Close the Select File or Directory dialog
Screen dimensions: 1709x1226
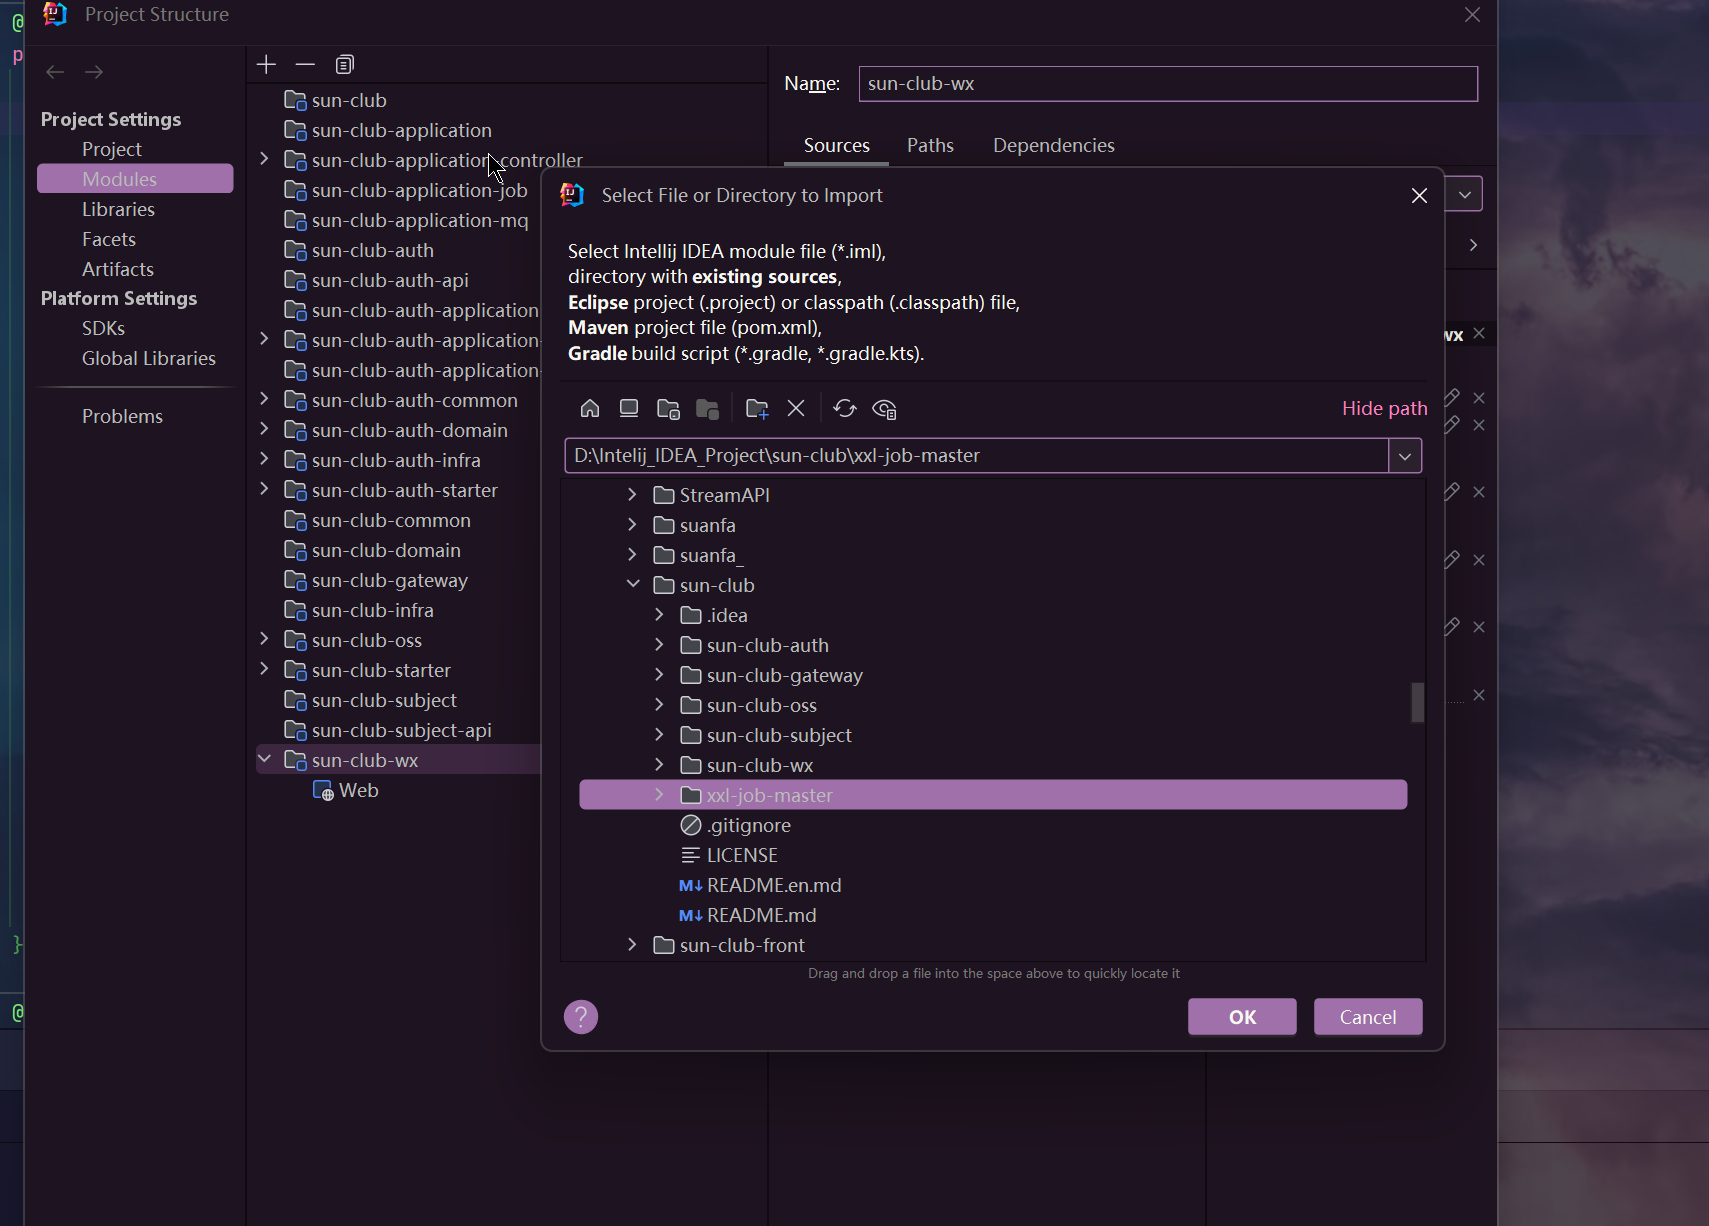tap(1419, 195)
